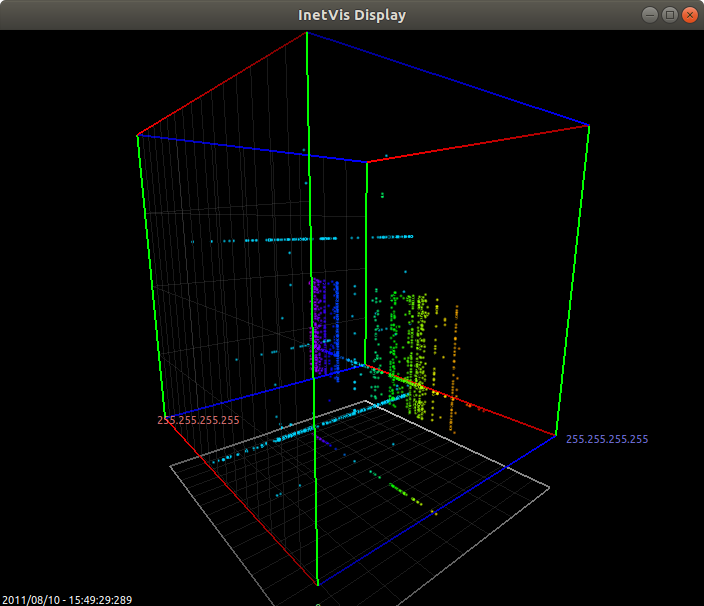Click the 2011/08/10 - 15:49:29:289 timestamp
The height and width of the screenshot is (606, 704).
click(67, 600)
